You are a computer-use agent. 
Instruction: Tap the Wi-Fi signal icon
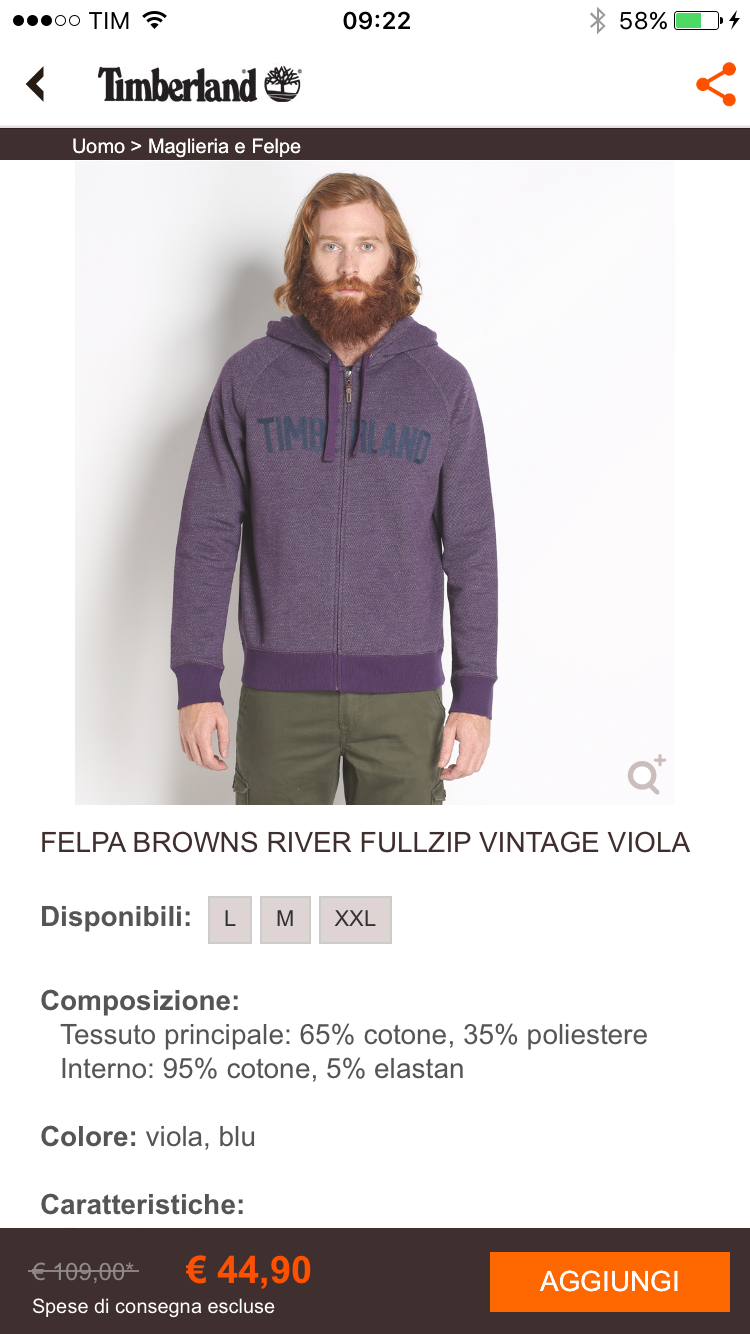(155, 20)
